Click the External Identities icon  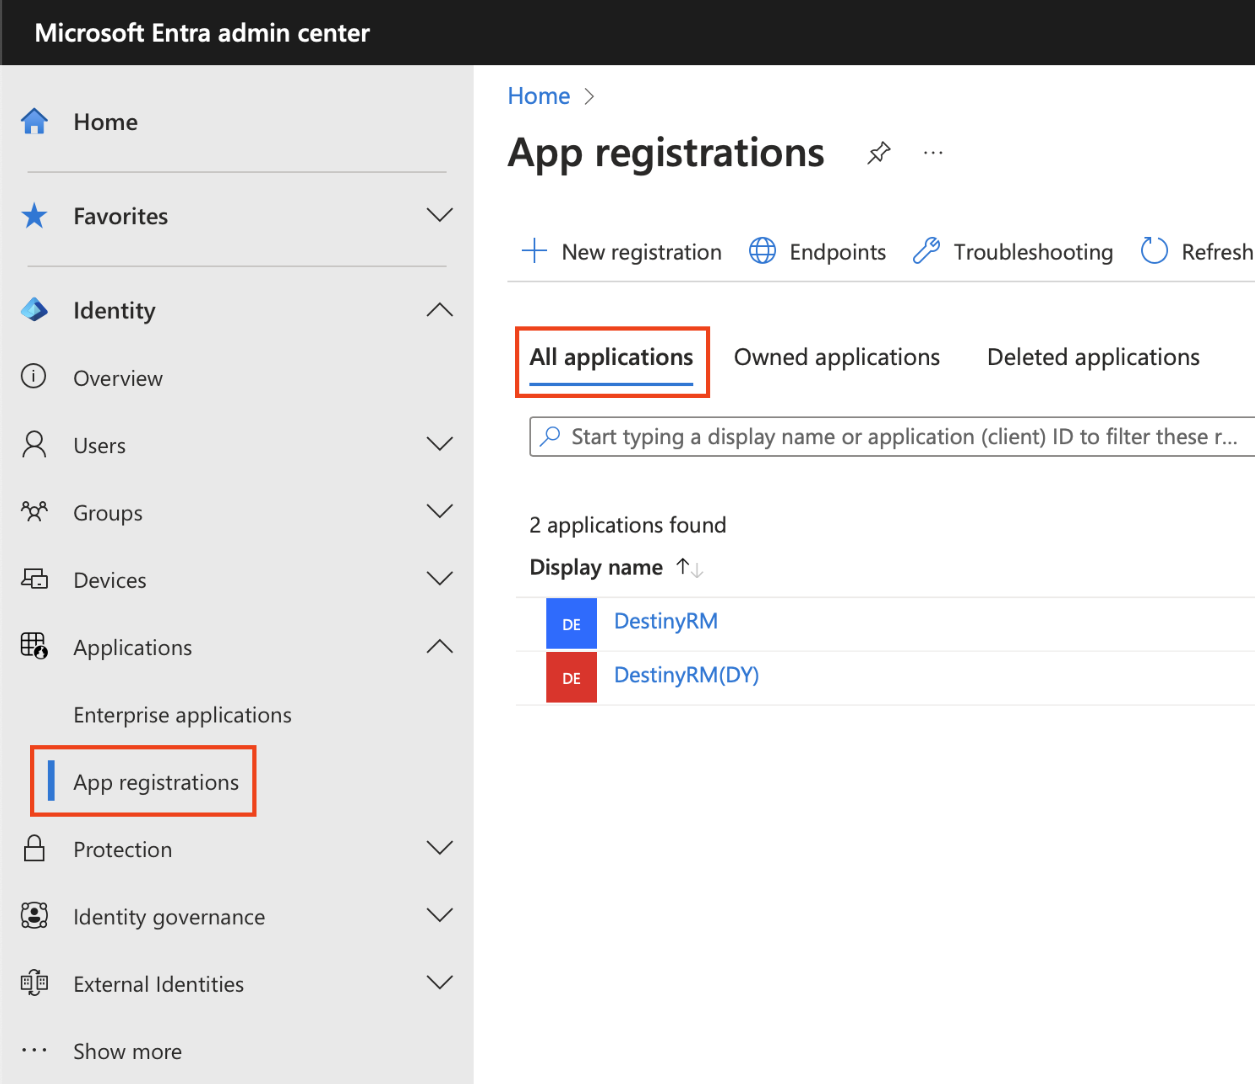(33, 983)
